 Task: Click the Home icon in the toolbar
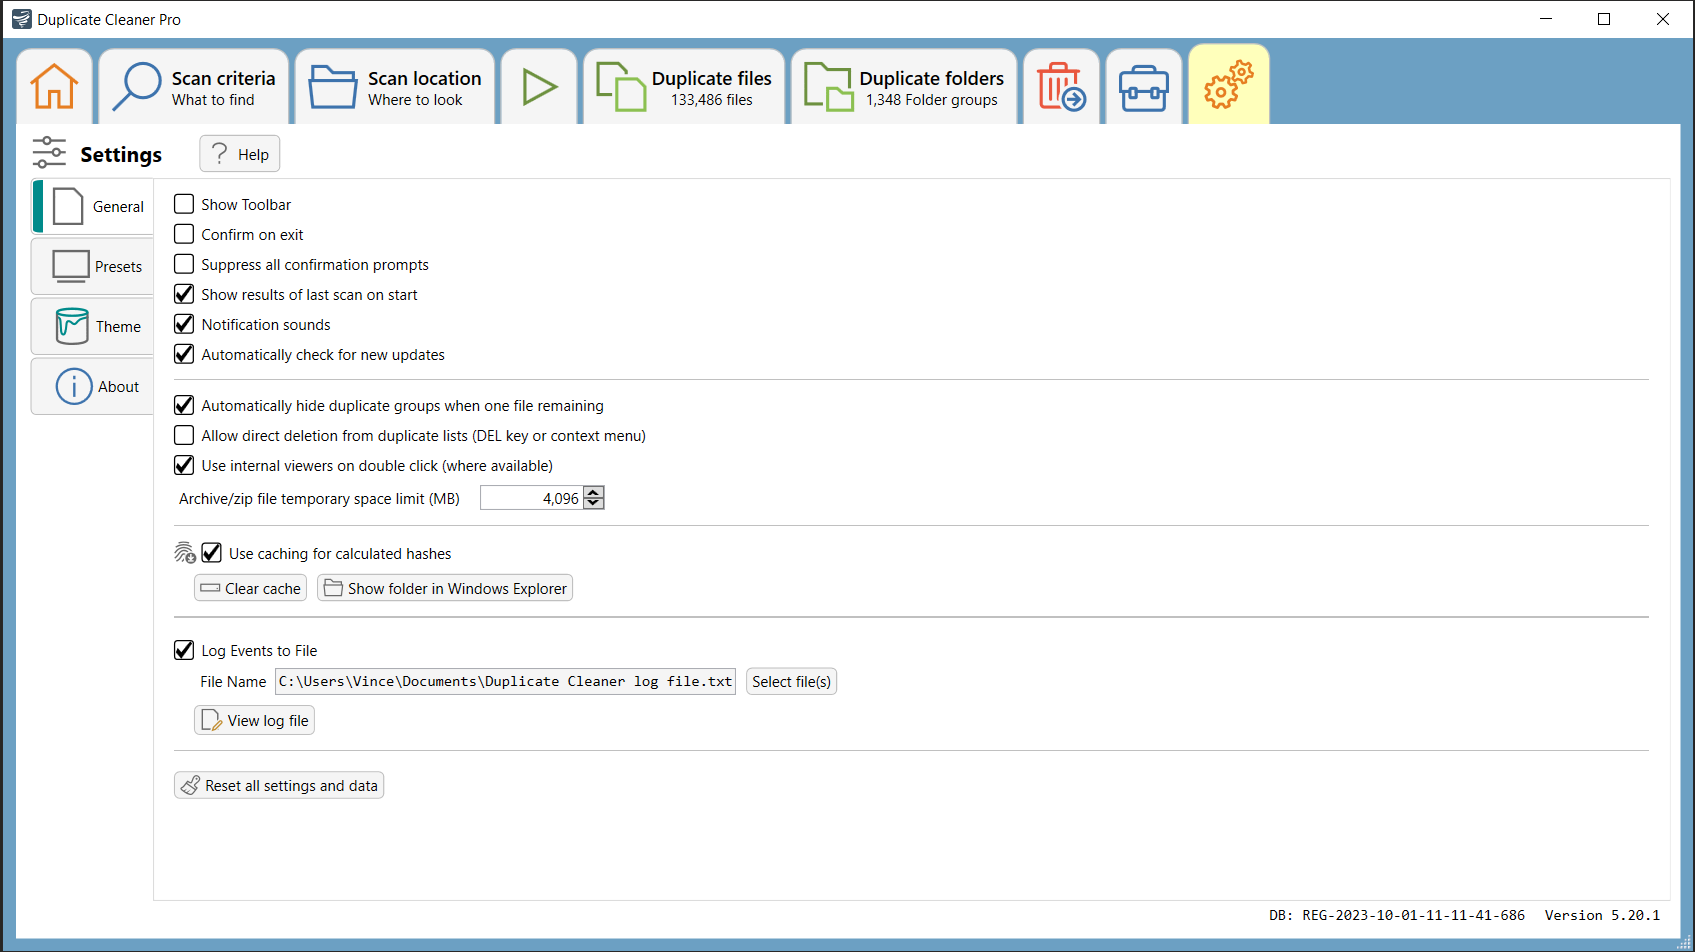54,87
